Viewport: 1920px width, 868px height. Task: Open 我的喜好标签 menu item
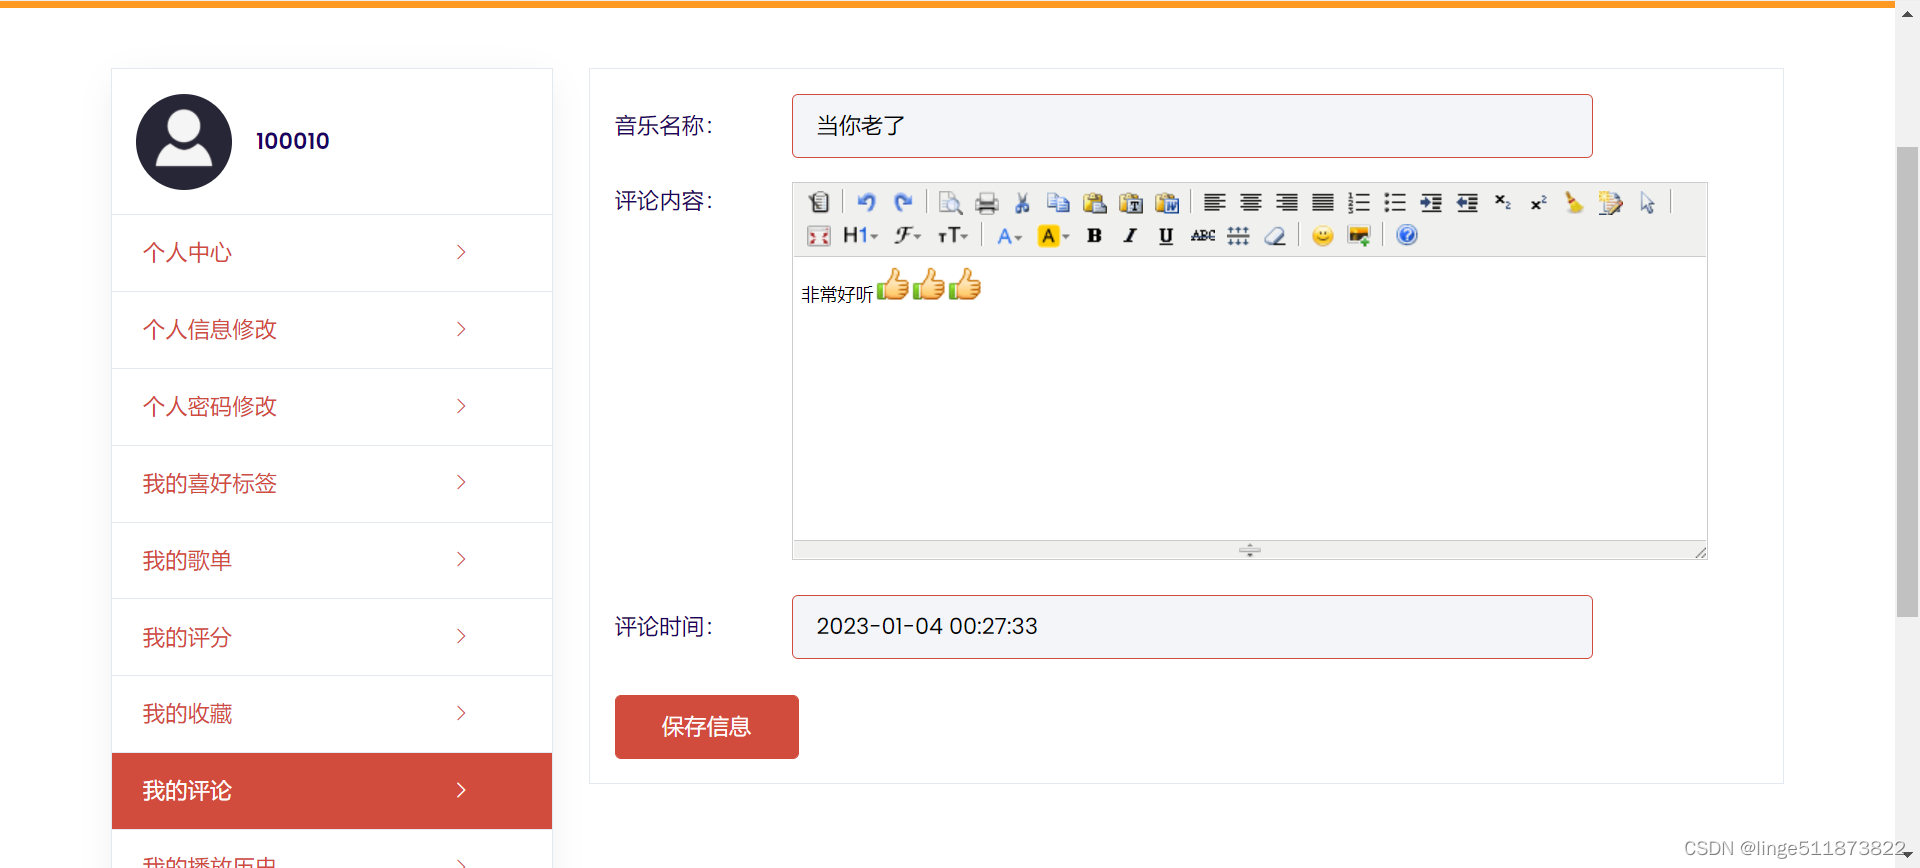coord(332,484)
